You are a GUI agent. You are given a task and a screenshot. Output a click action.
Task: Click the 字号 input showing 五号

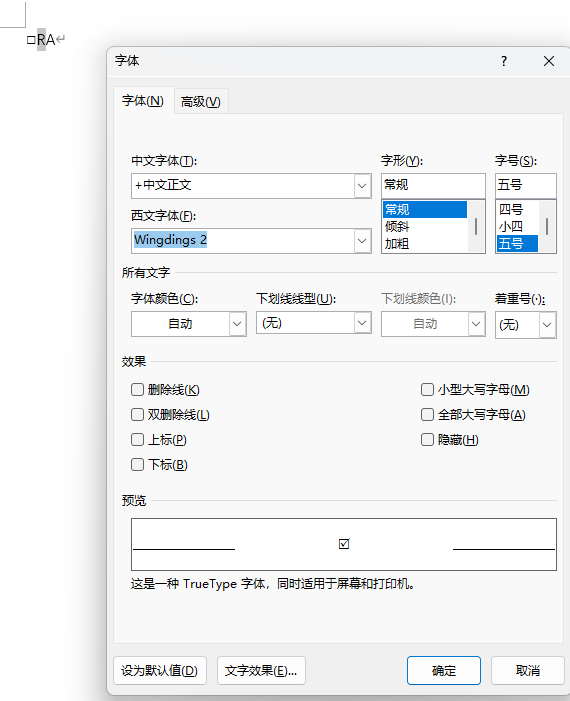click(525, 186)
